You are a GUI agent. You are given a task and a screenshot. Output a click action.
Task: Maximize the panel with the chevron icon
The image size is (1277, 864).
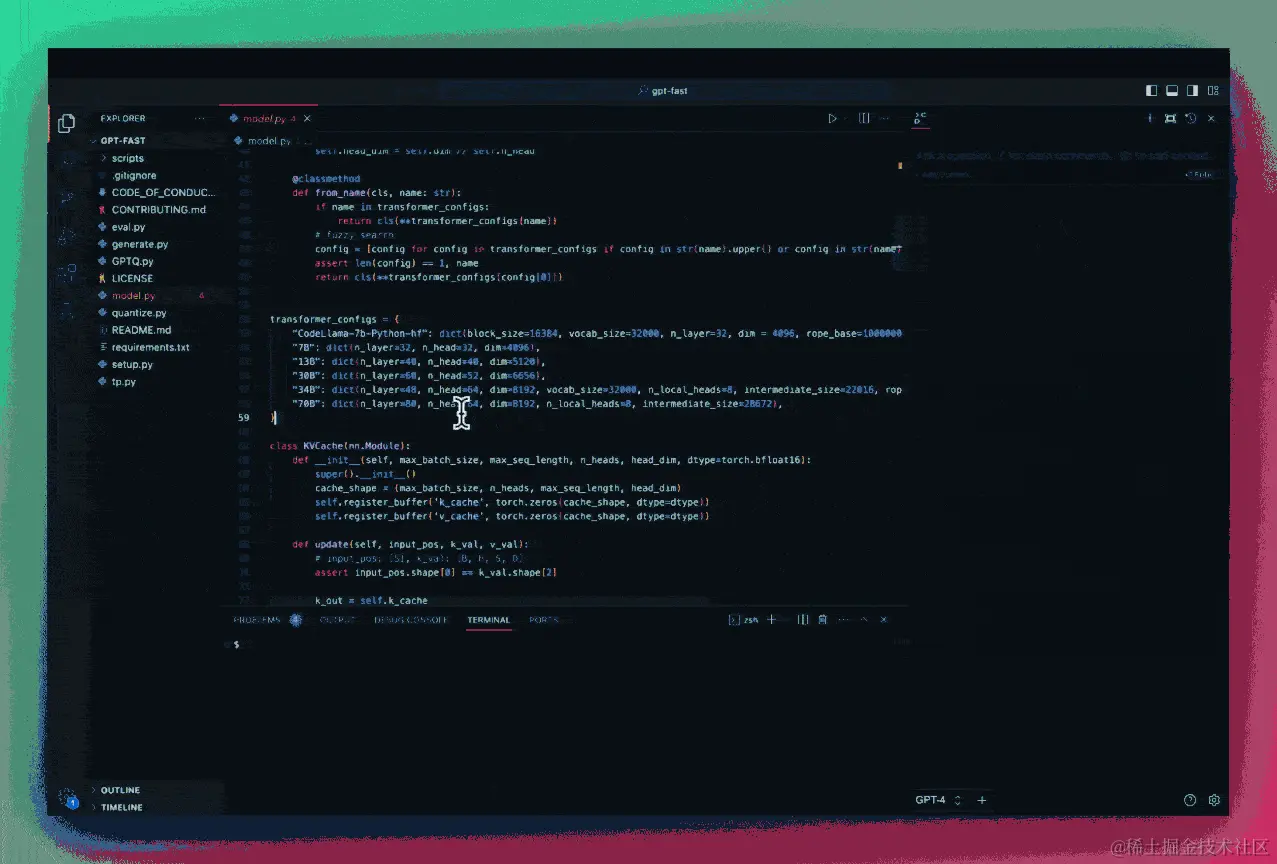(862, 619)
